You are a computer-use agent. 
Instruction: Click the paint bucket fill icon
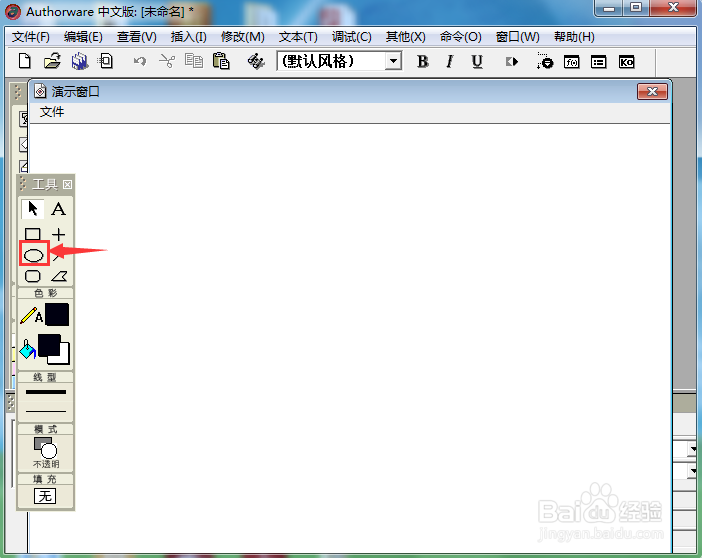tap(27, 350)
